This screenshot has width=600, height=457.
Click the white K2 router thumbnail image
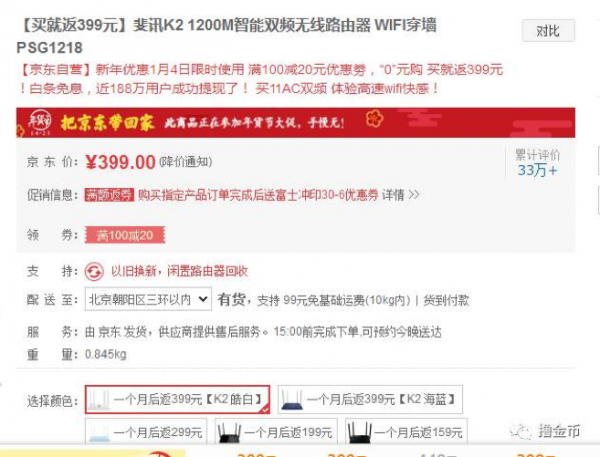coord(99,400)
